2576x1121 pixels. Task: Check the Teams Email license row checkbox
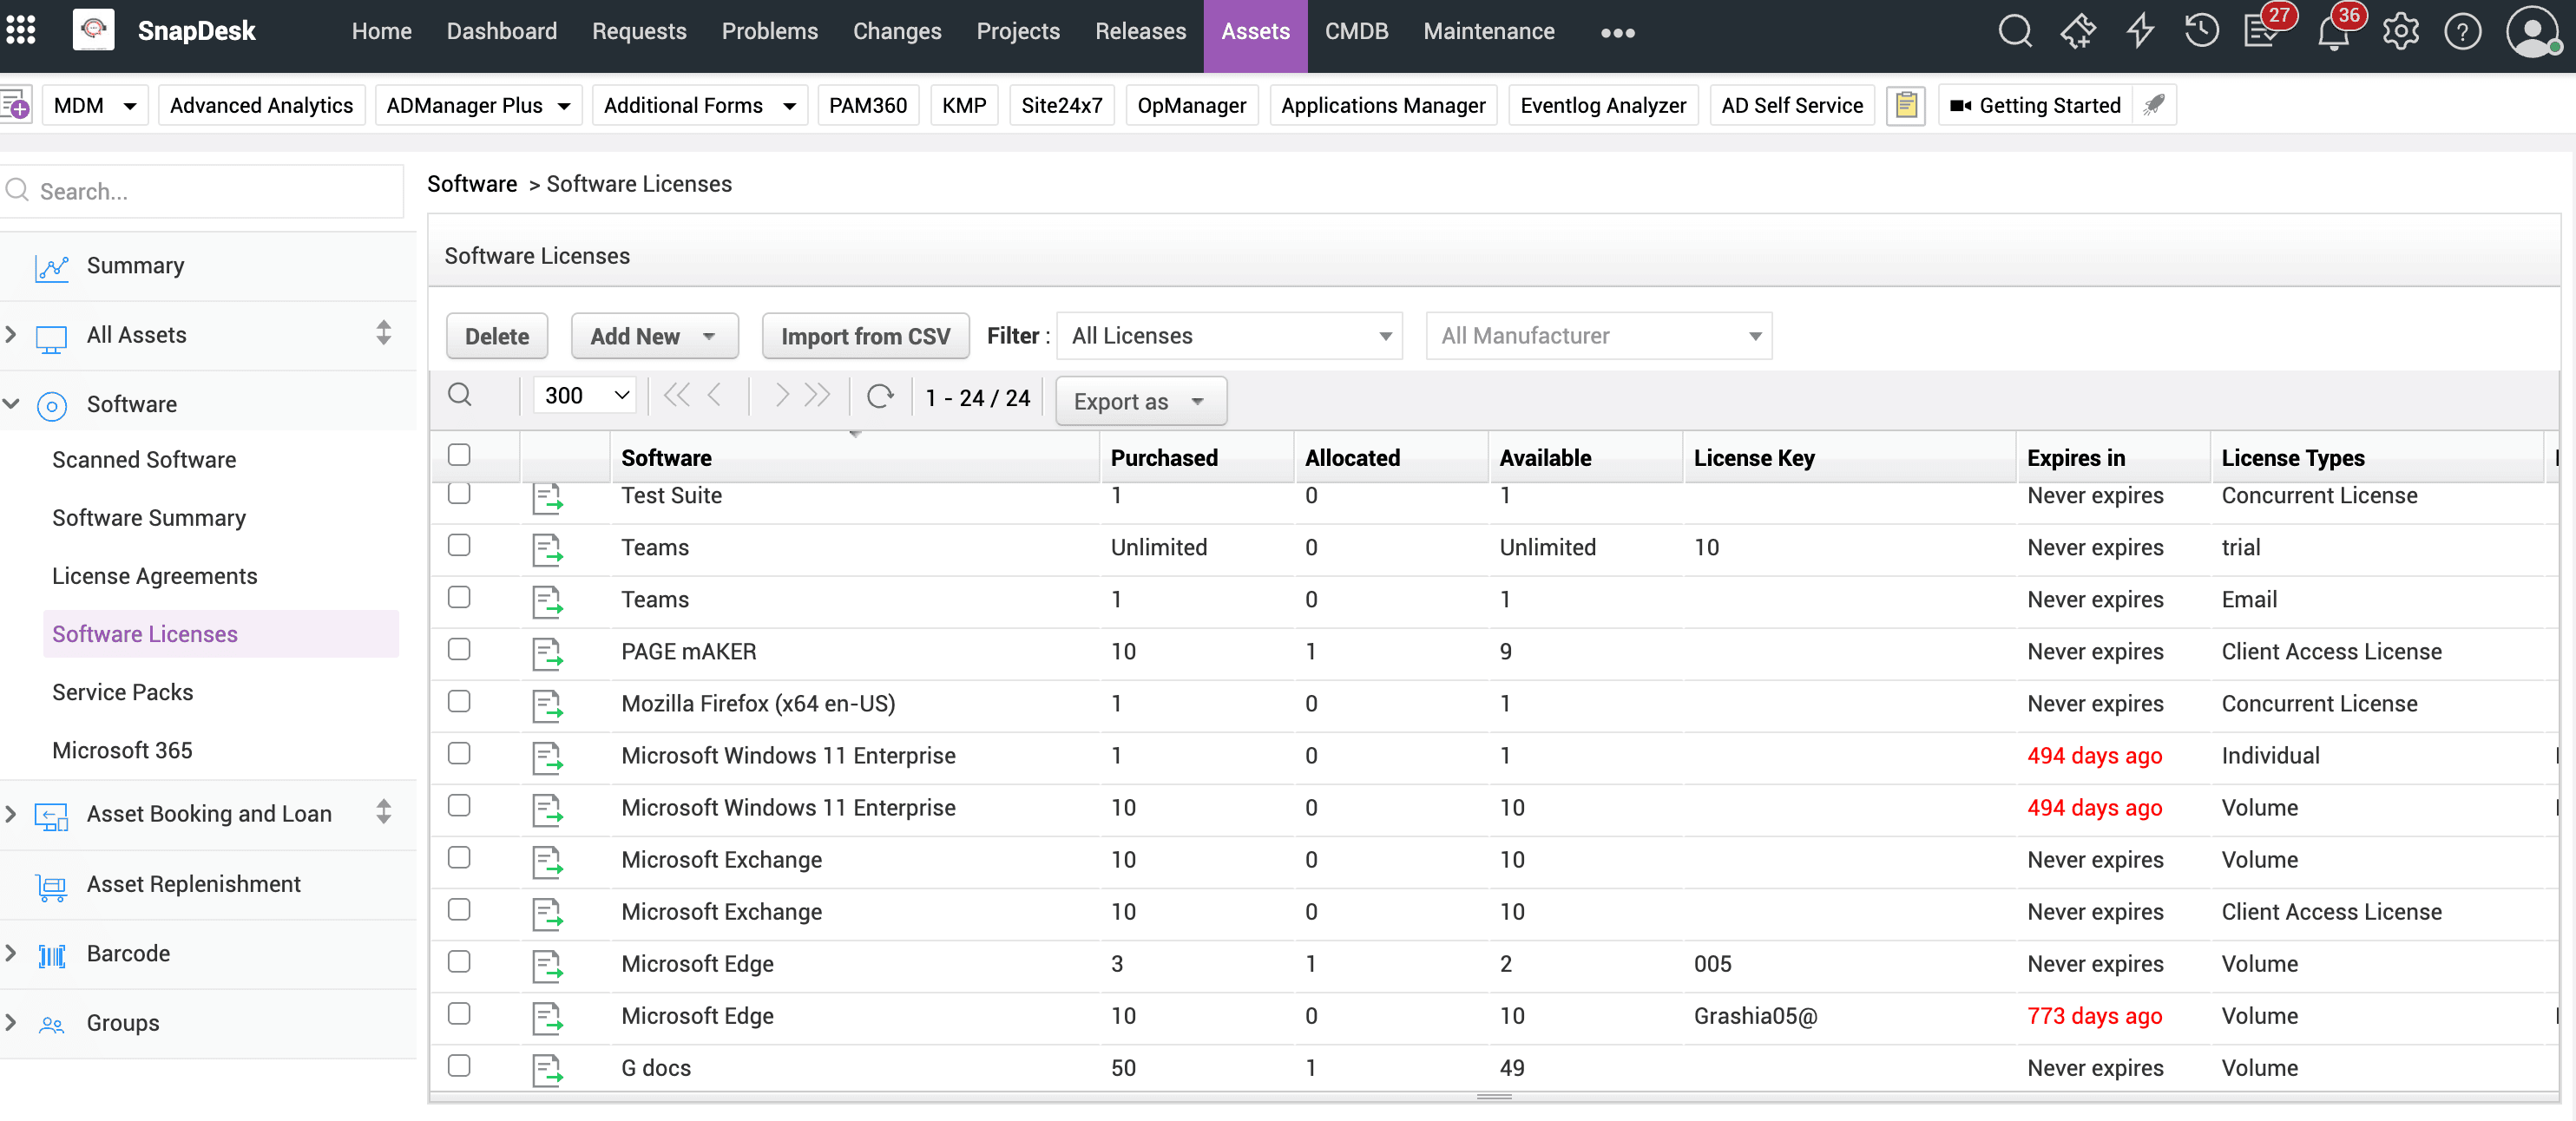(x=459, y=597)
